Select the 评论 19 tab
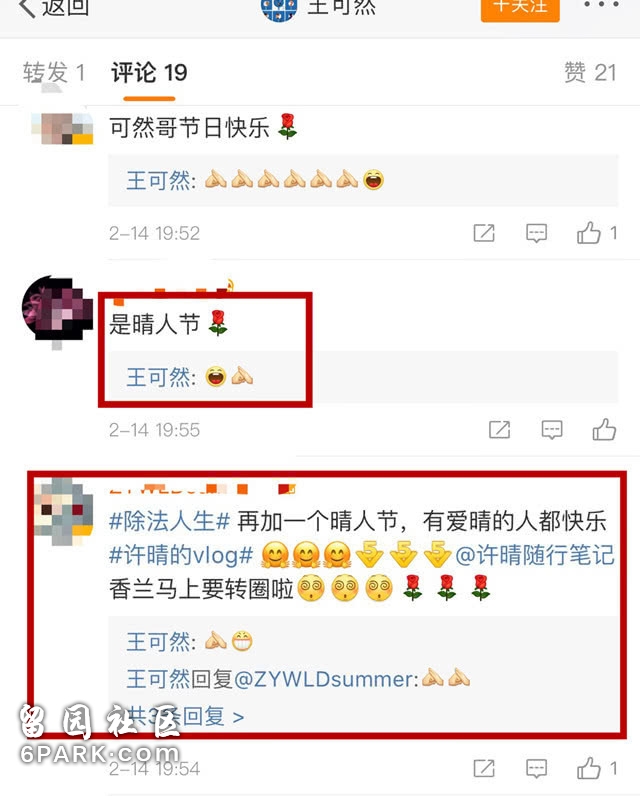This screenshot has width=640, height=796. [149, 73]
